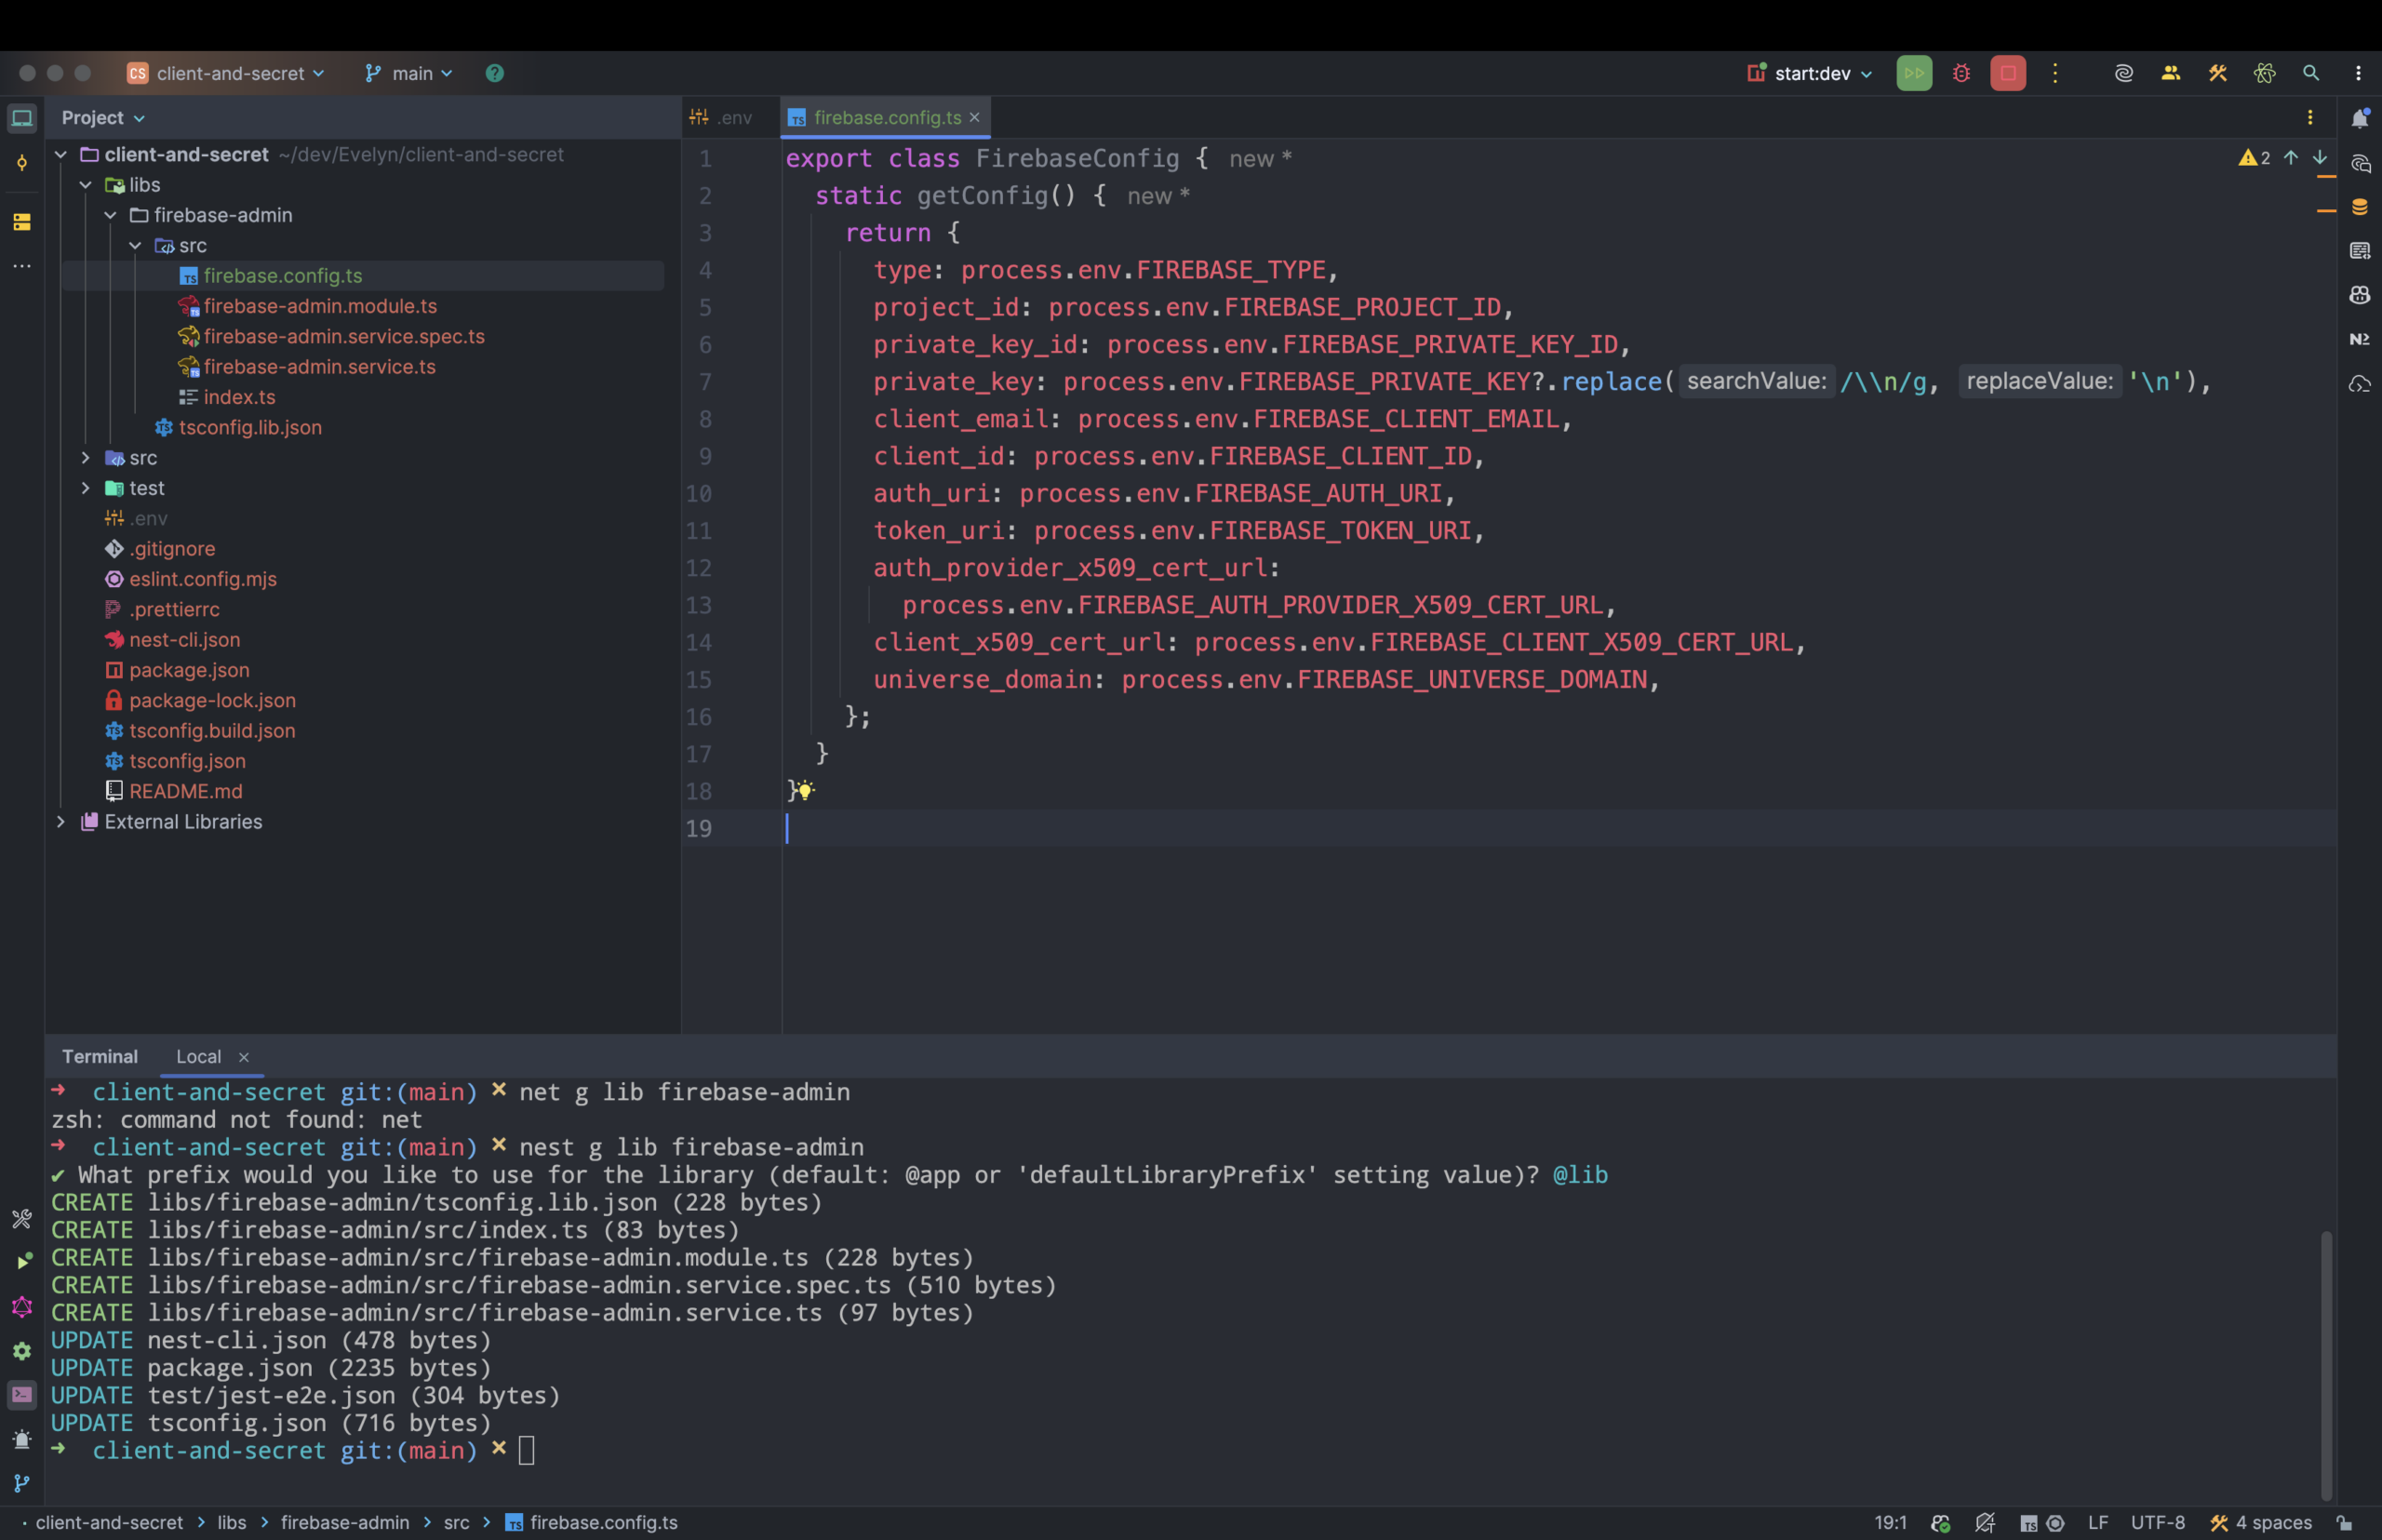Viewport: 2382px width, 1540px height.
Task: Click the Debug start:dev bug icon
Action: point(1961,73)
